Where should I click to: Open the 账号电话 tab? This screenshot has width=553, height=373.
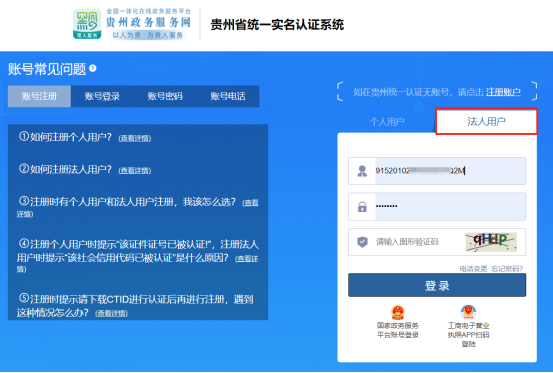pyautogui.click(x=228, y=96)
